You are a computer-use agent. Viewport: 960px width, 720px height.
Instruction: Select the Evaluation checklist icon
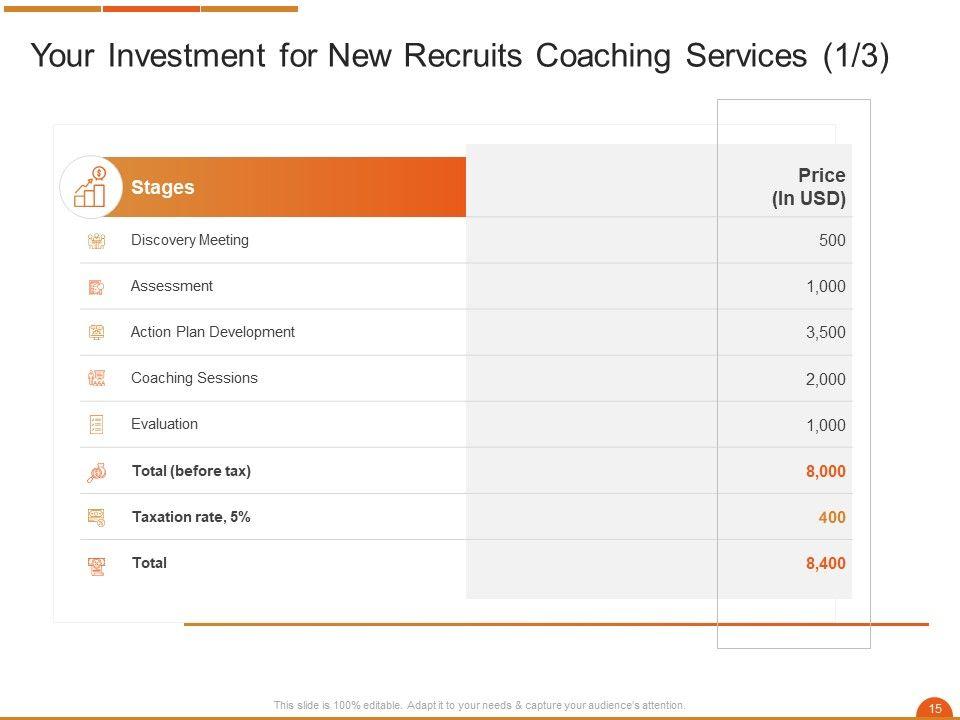point(97,425)
